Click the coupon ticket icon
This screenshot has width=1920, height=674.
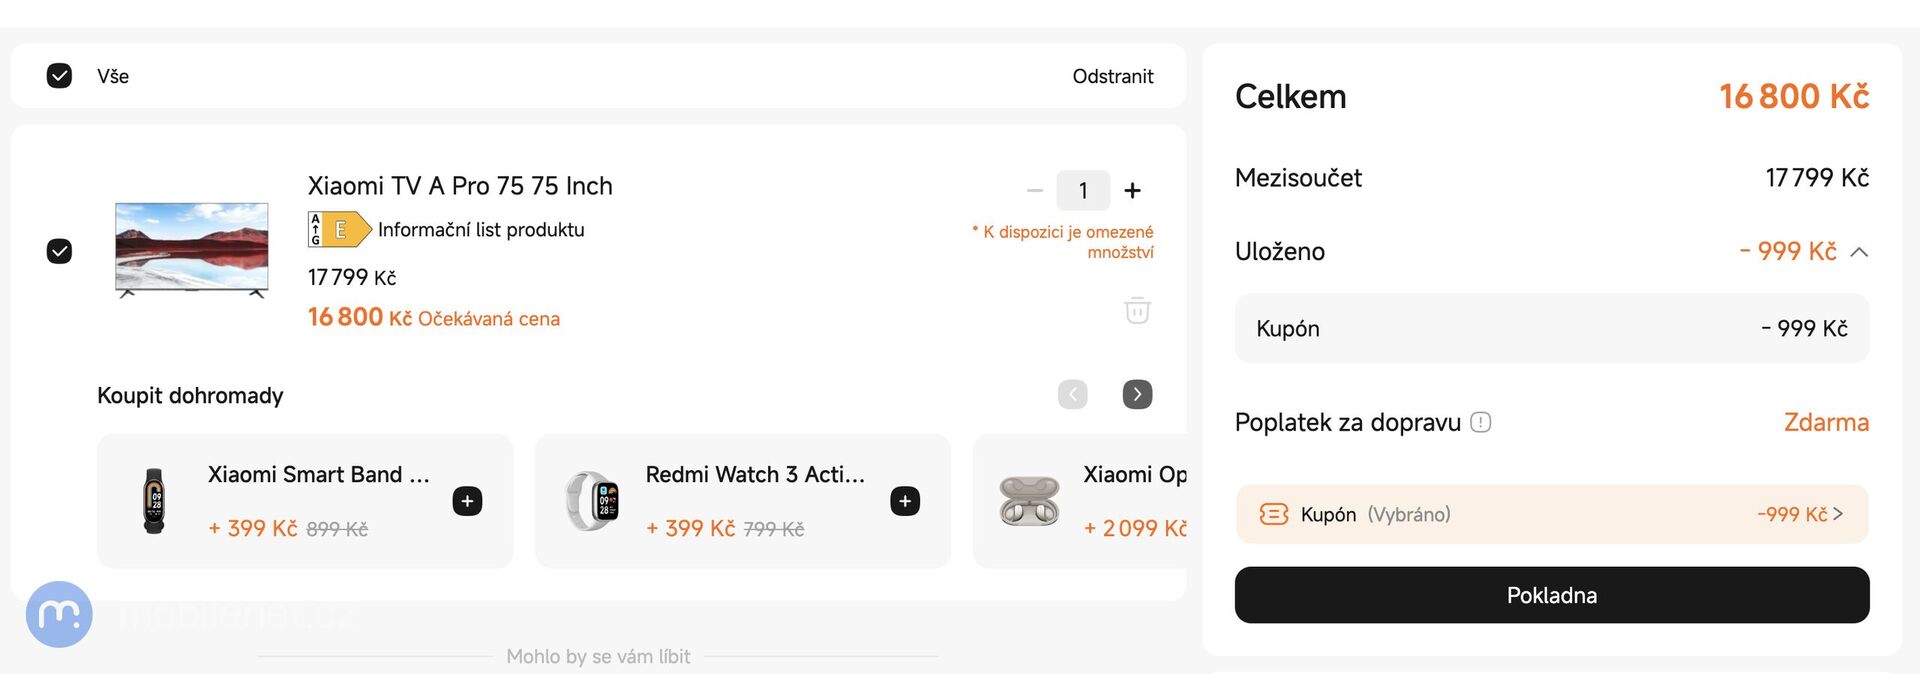(x=1273, y=515)
